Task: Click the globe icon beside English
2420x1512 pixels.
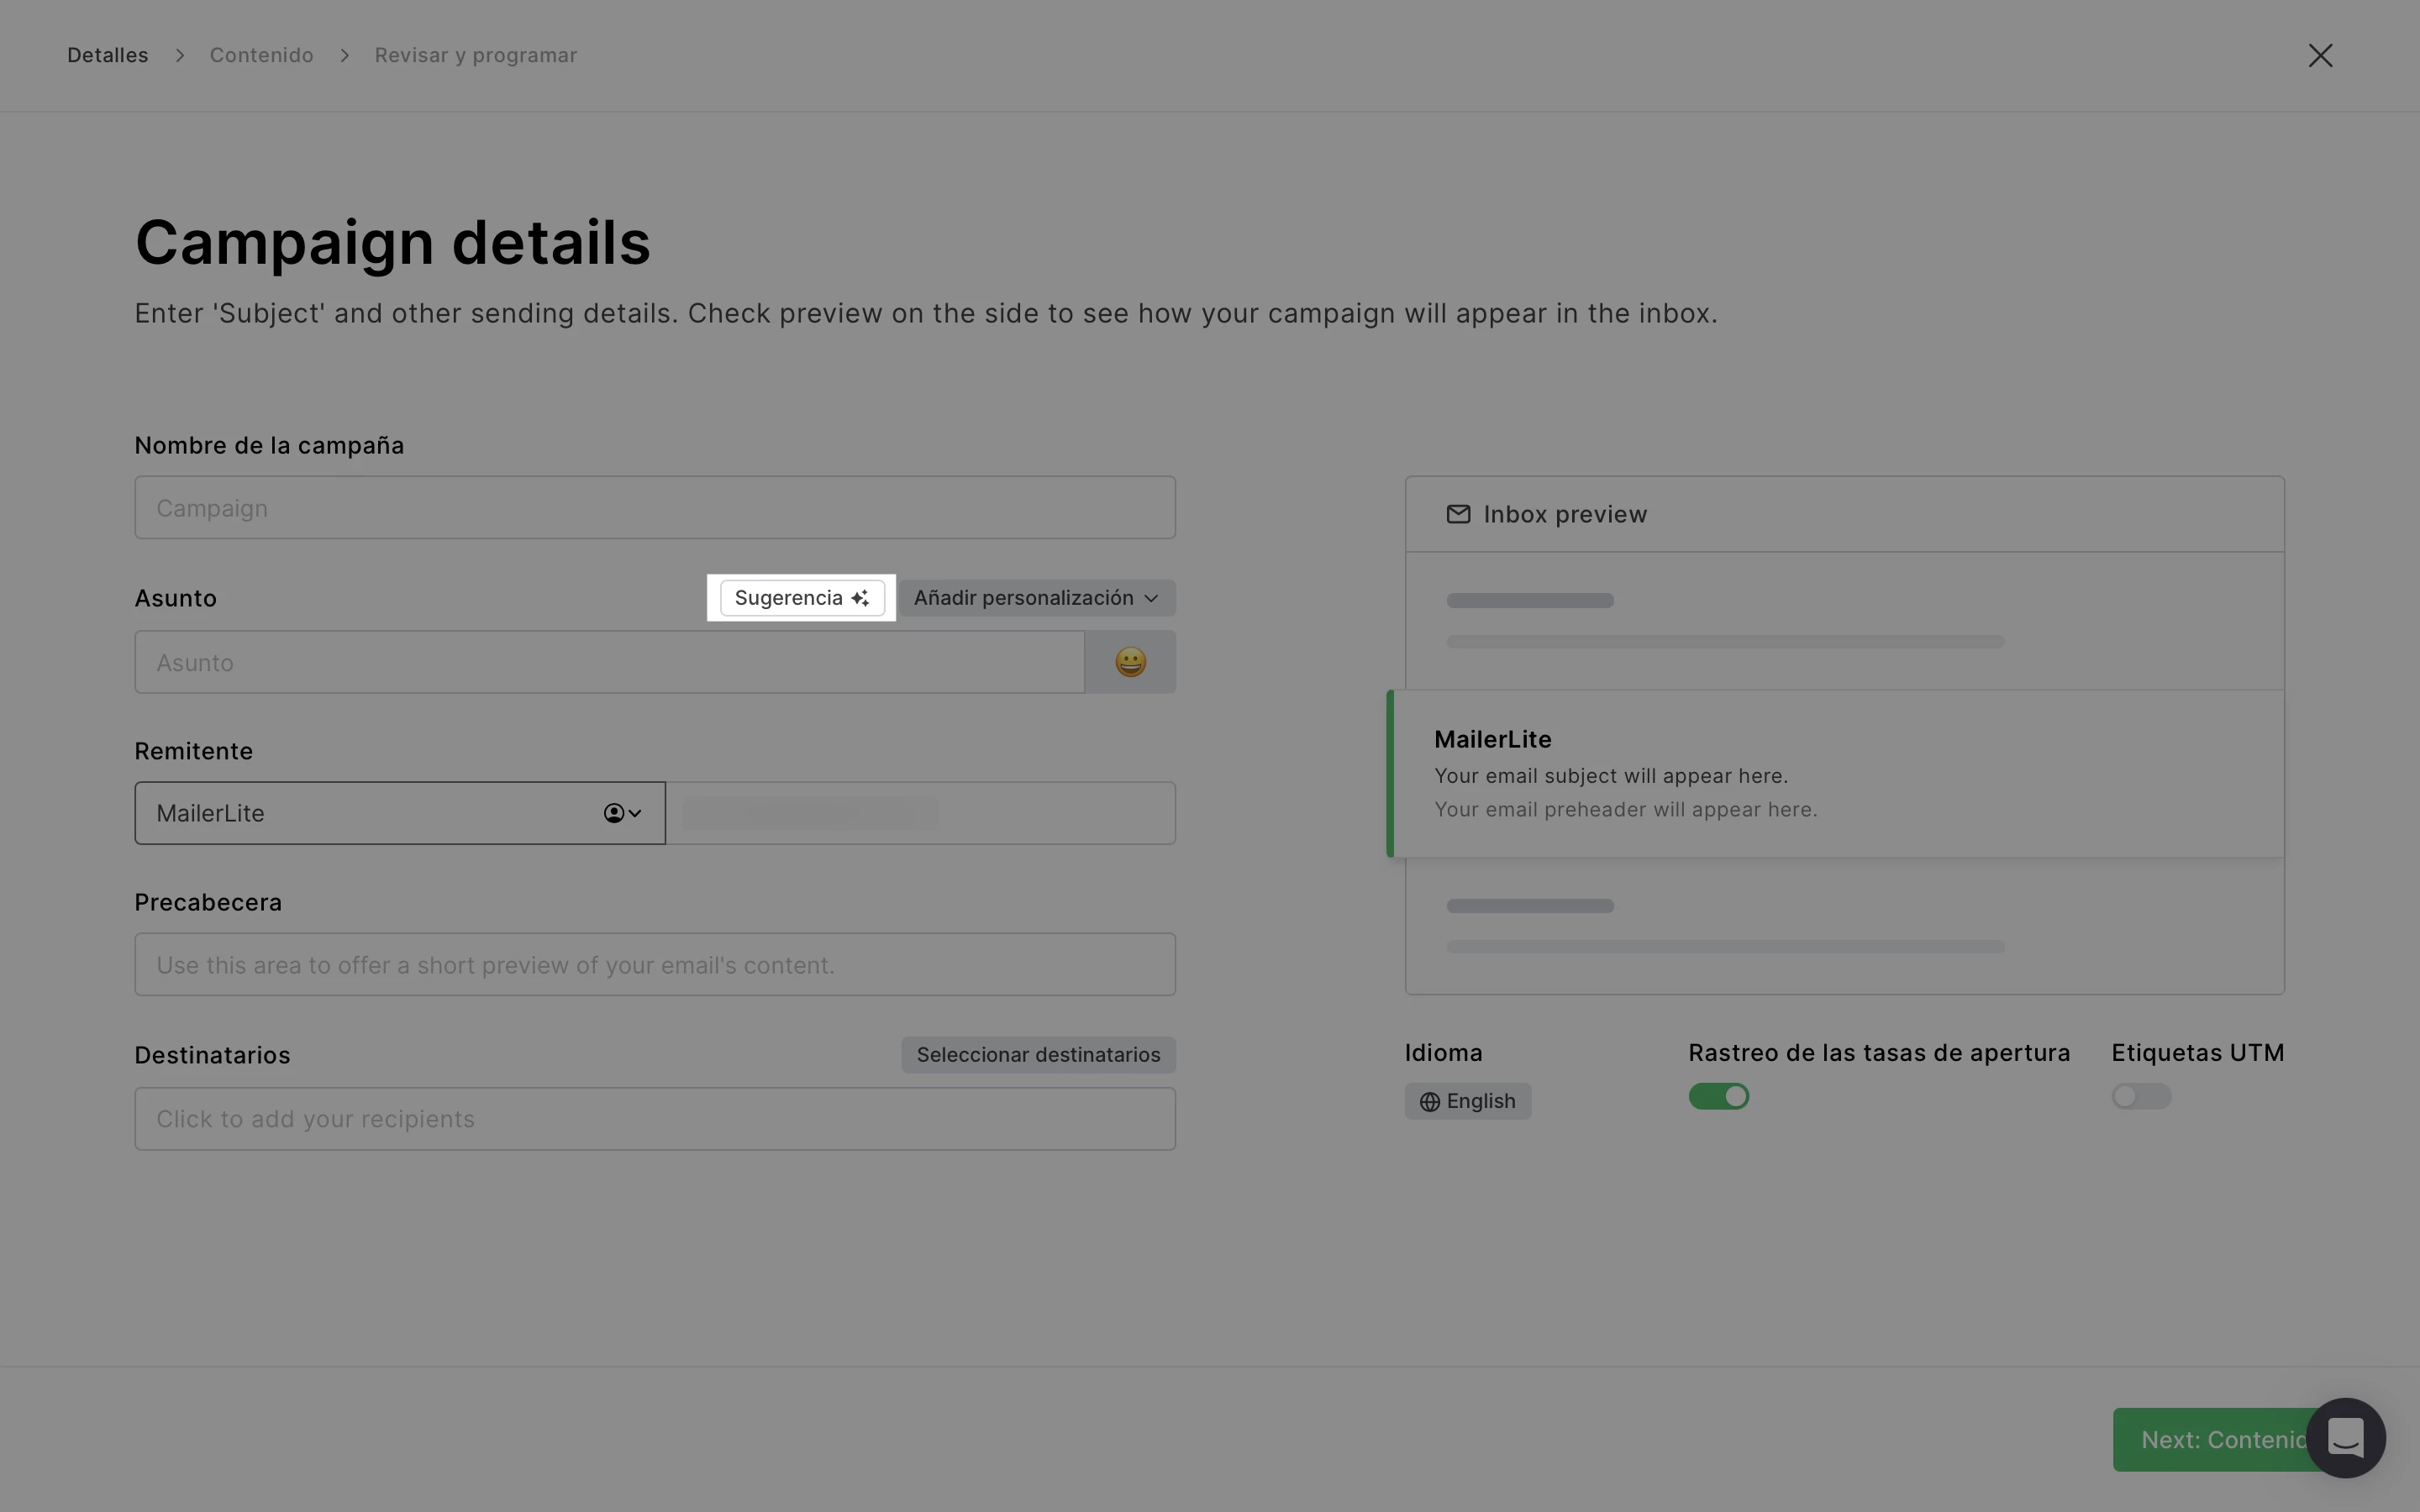Action: pyautogui.click(x=1429, y=1102)
